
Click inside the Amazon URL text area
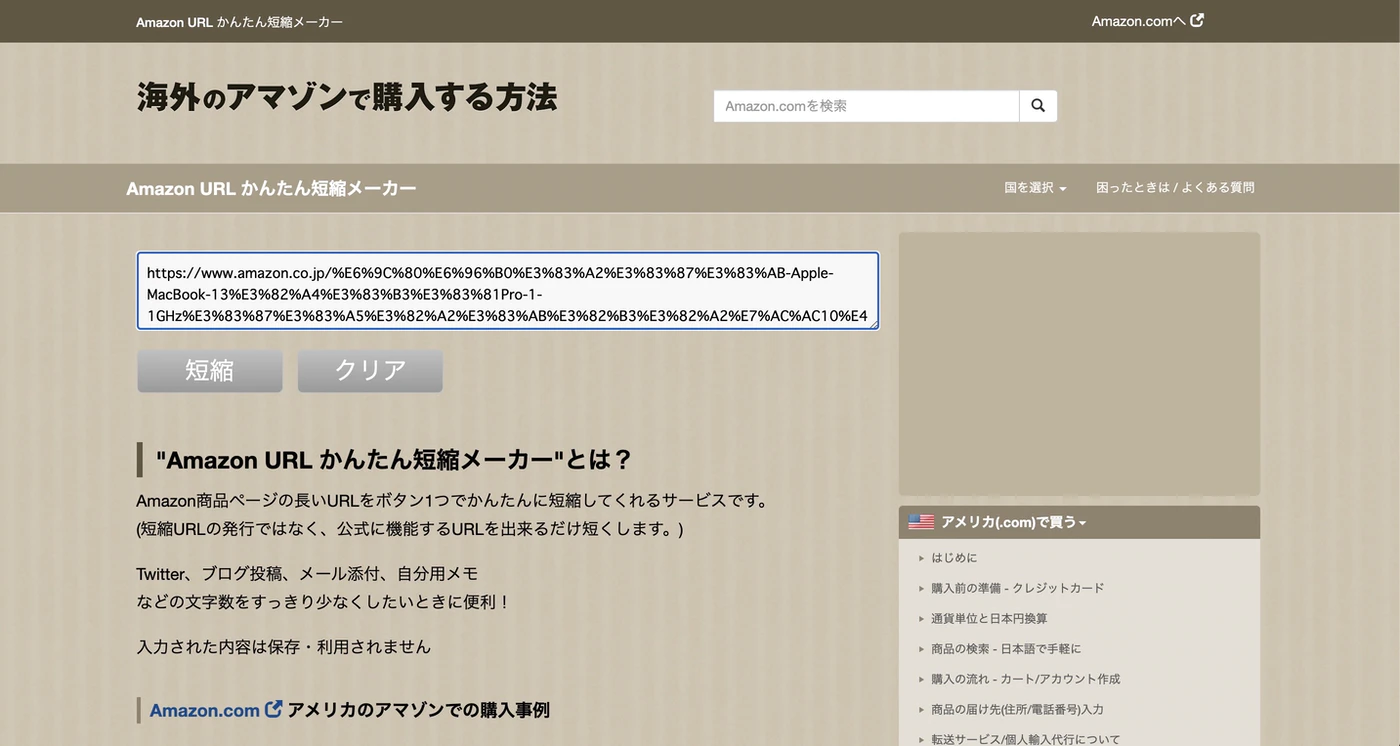(x=508, y=291)
